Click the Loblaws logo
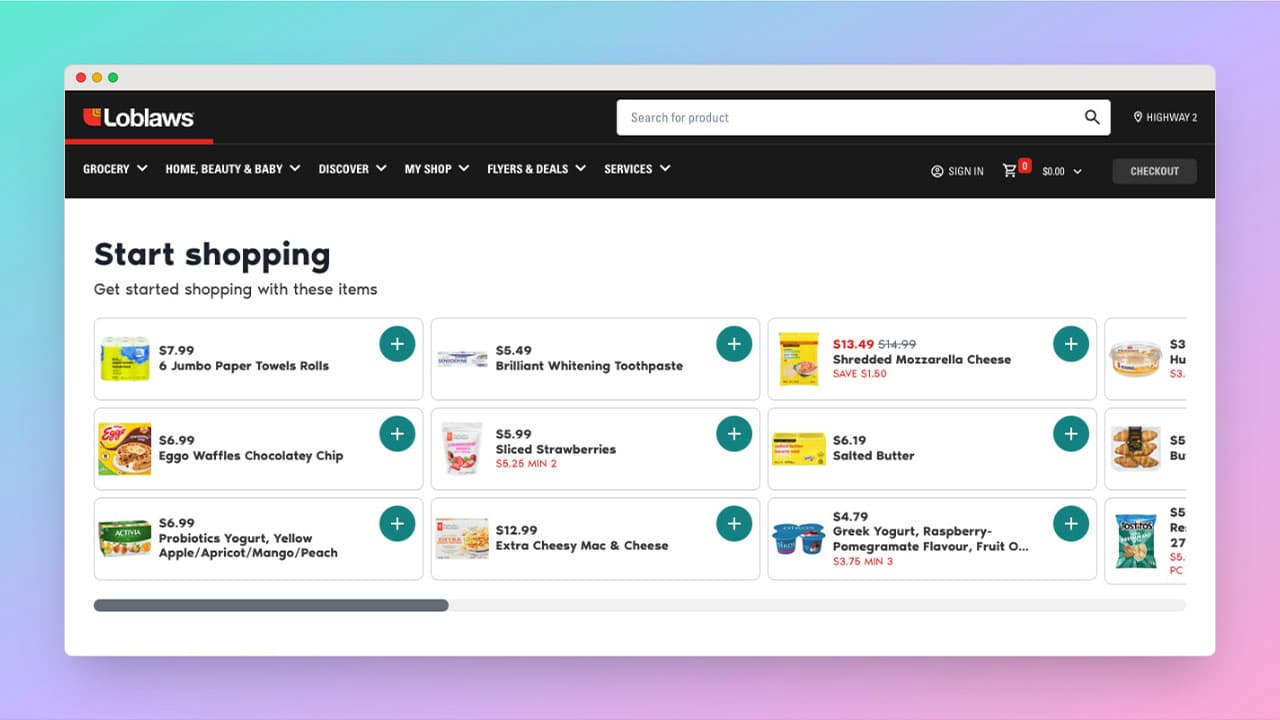The height and width of the screenshot is (720, 1280). click(138, 118)
